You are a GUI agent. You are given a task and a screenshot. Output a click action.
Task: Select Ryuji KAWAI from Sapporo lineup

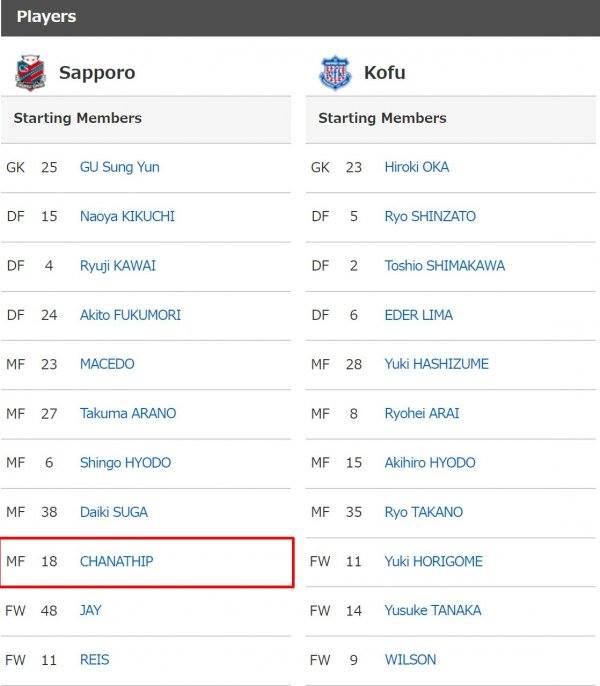[x=118, y=266]
